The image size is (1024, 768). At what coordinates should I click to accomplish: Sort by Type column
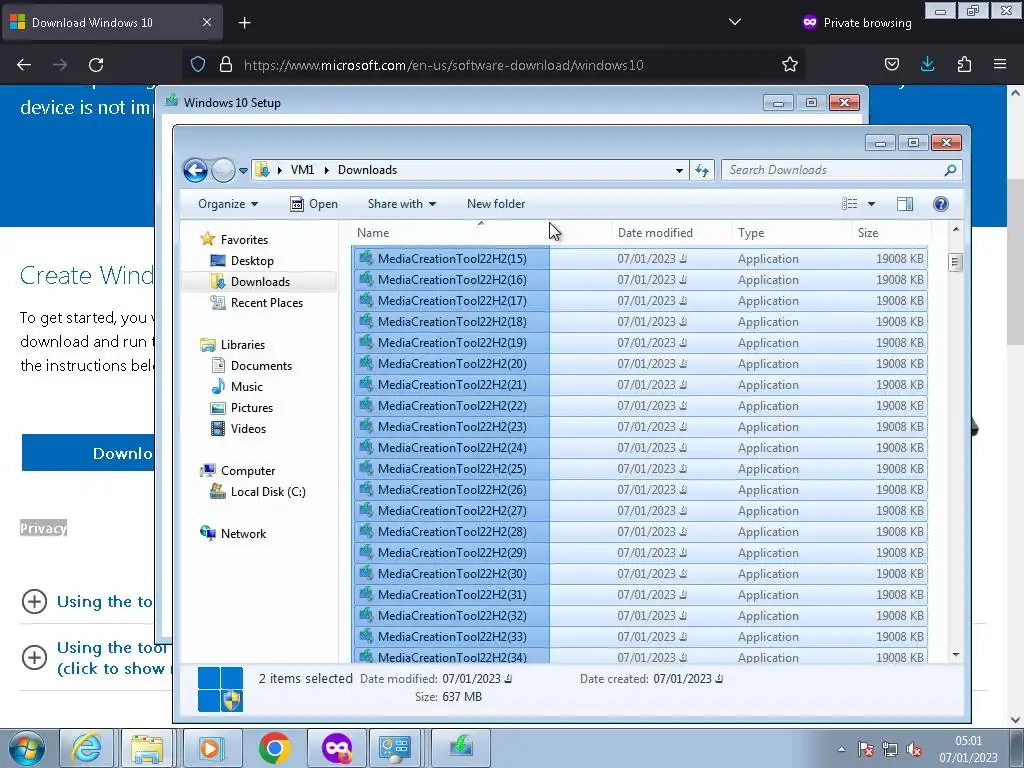pyautogui.click(x=792, y=232)
